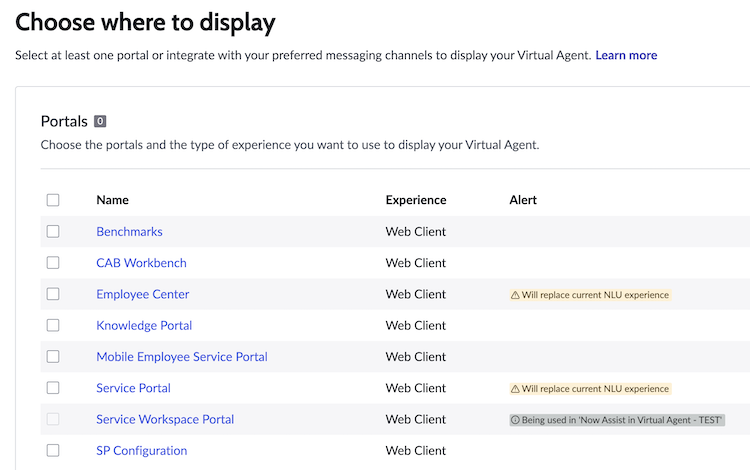Open the Employee Center link
Viewport: 750px width, 470px height.
(x=143, y=295)
